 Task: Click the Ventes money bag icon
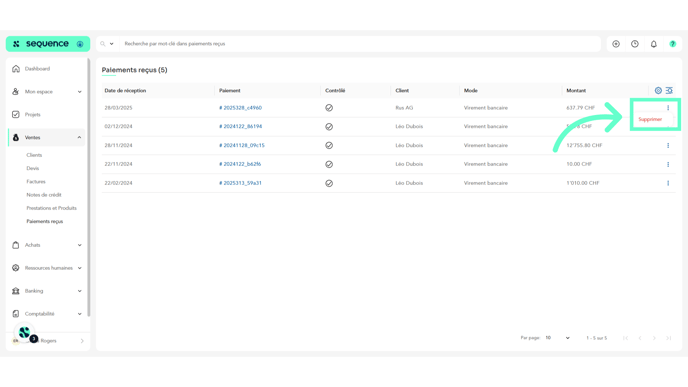click(x=16, y=137)
